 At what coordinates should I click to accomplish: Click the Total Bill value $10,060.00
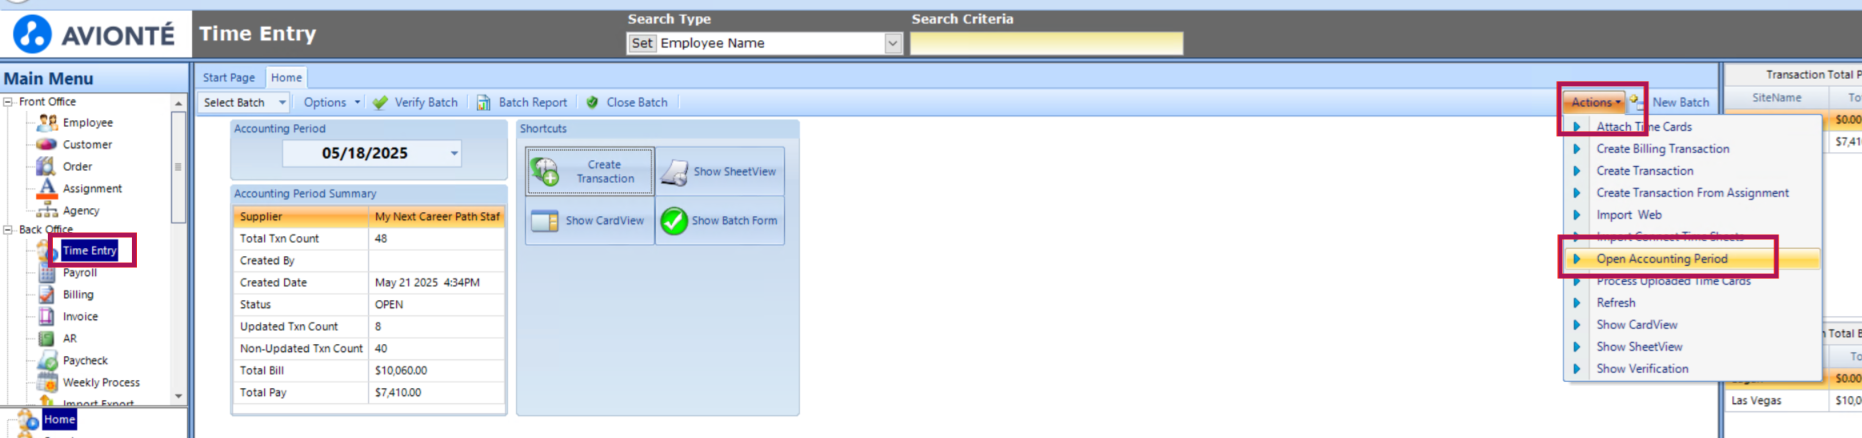(x=437, y=370)
